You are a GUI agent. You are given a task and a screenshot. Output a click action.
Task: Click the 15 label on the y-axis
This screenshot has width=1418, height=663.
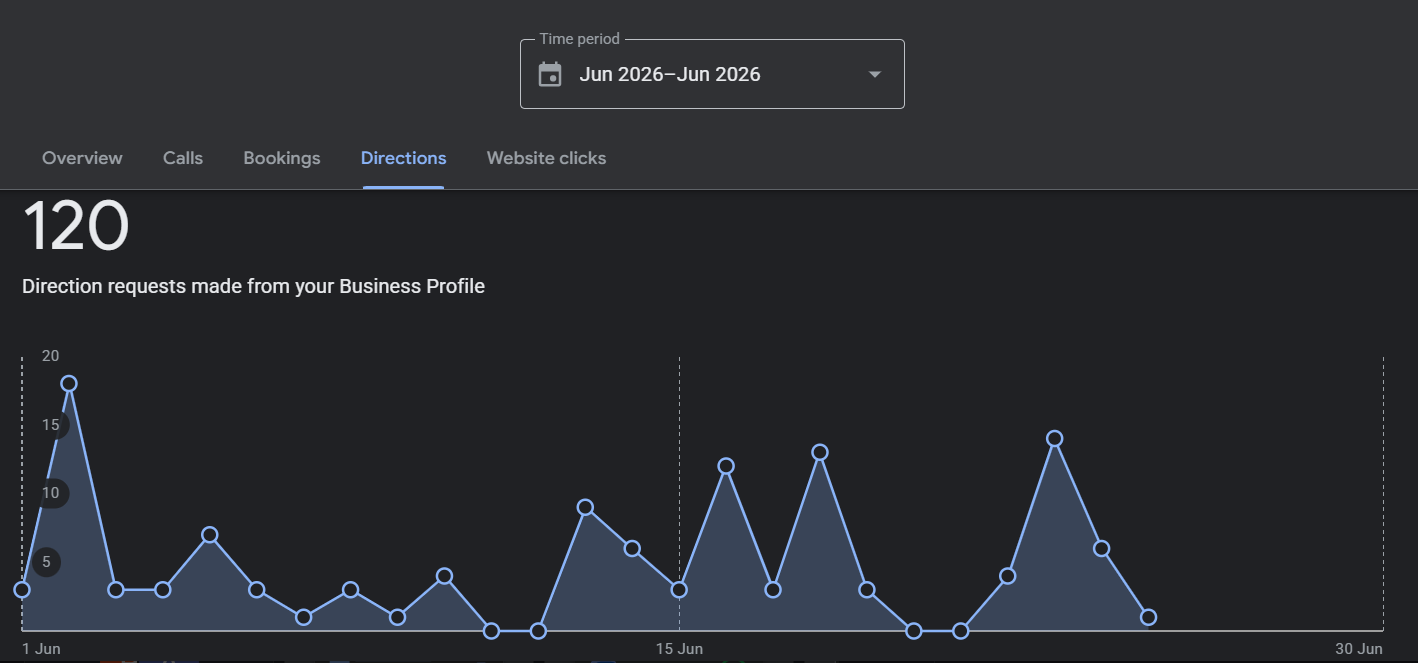(x=51, y=425)
